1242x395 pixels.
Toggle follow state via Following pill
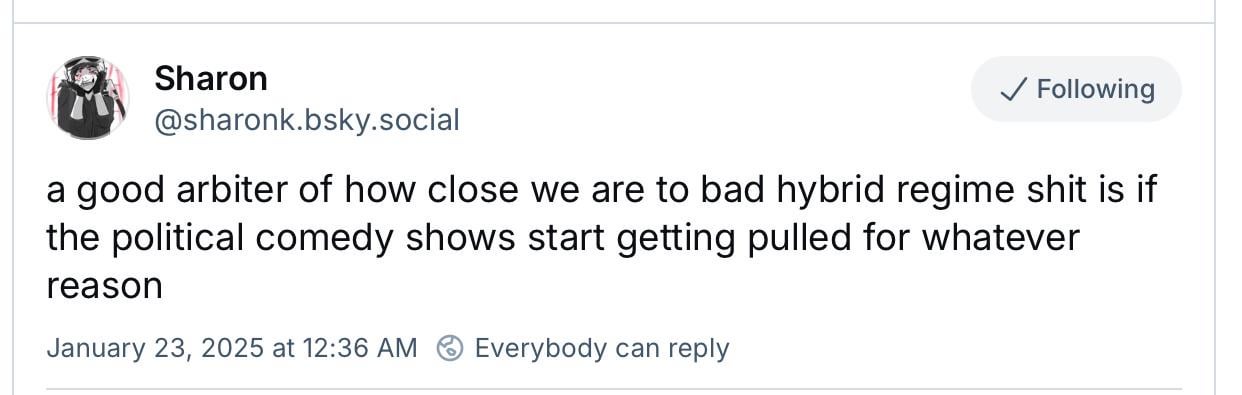1076,89
